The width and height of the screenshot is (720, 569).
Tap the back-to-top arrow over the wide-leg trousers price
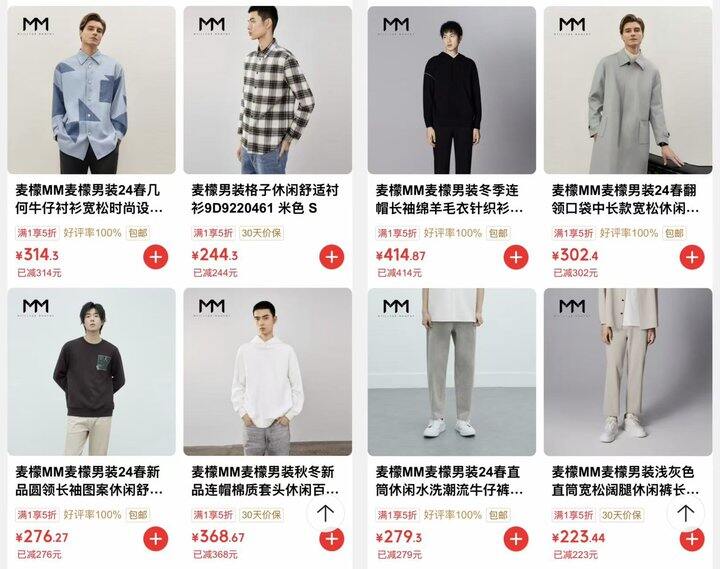[685, 513]
